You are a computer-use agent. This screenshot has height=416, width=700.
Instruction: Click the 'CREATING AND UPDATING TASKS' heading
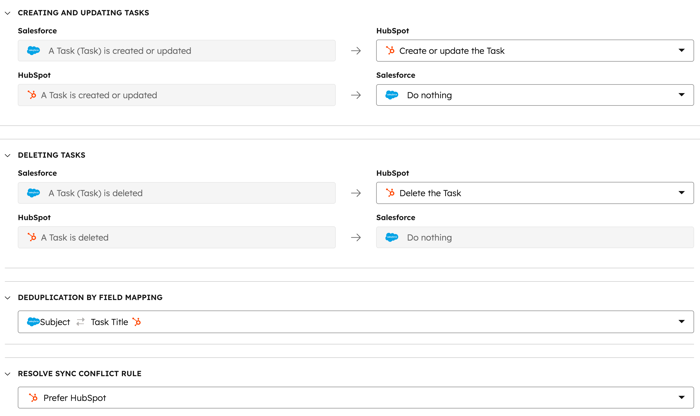tap(83, 13)
